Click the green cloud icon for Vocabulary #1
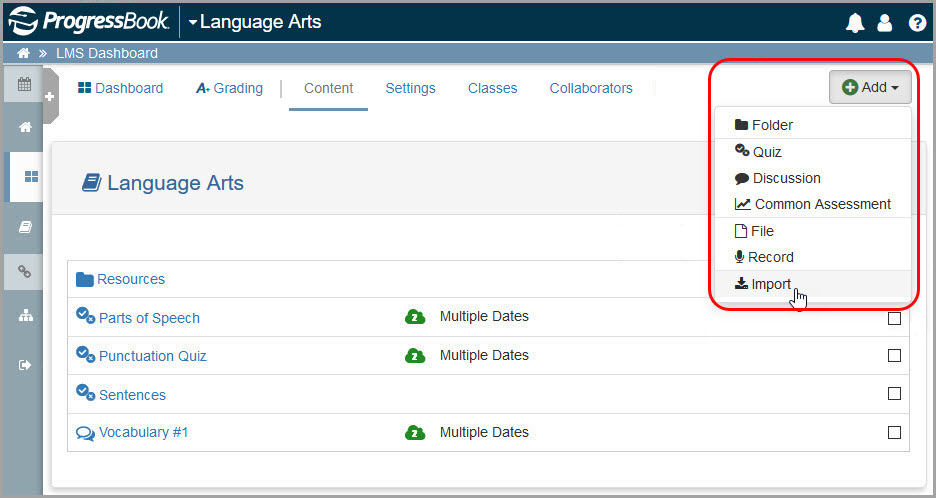The image size is (936, 498). click(415, 433)
